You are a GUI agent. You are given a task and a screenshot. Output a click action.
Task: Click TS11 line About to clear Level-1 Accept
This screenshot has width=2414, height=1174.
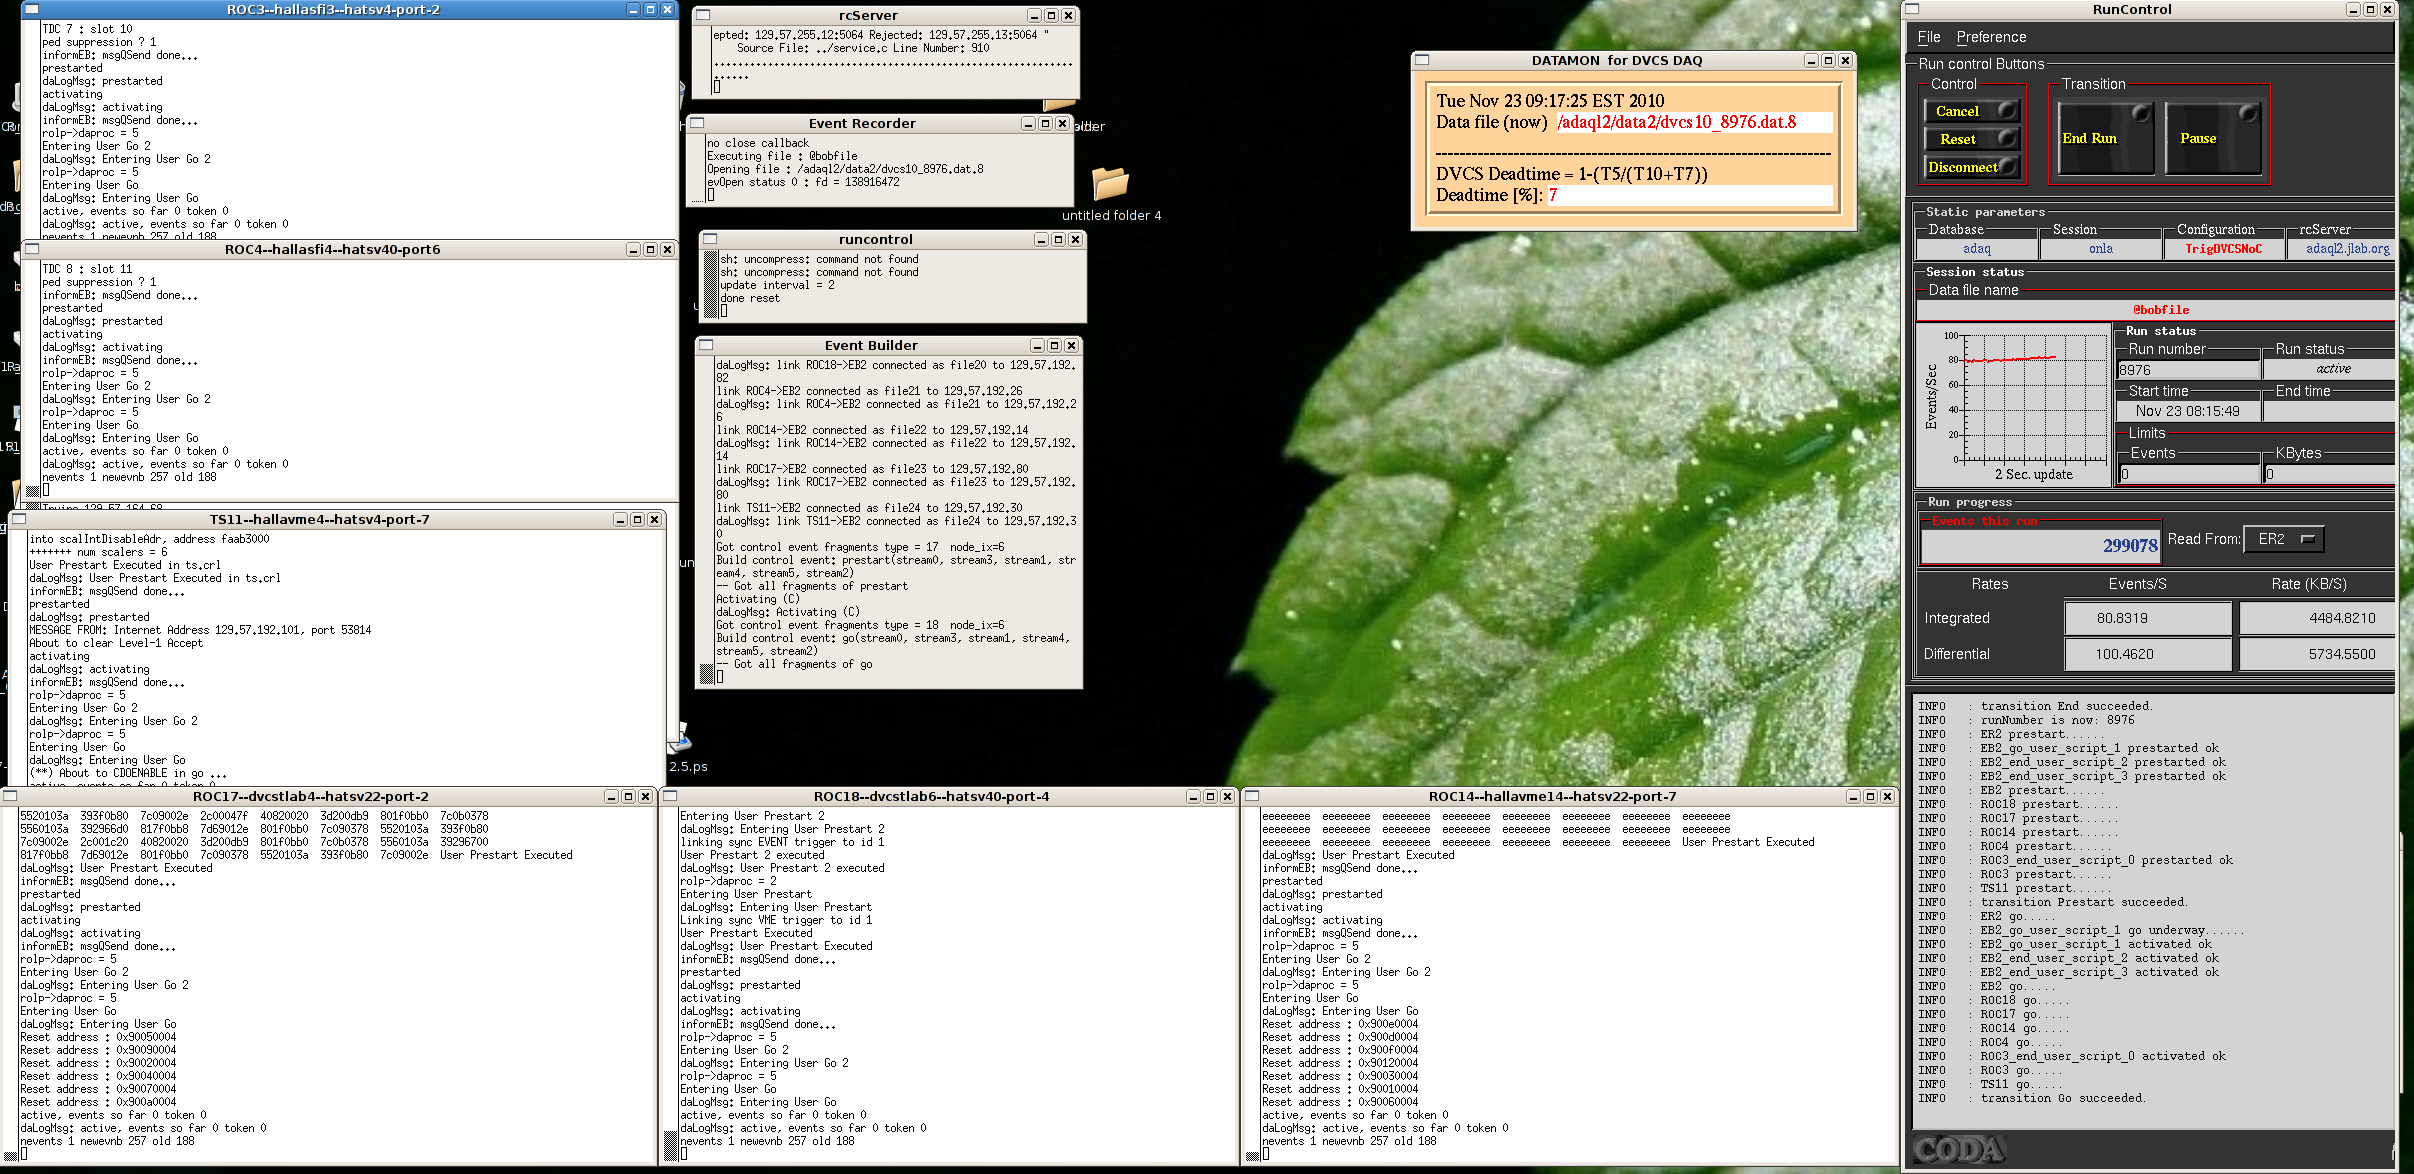pyautogui.click(x=116, y=643)
